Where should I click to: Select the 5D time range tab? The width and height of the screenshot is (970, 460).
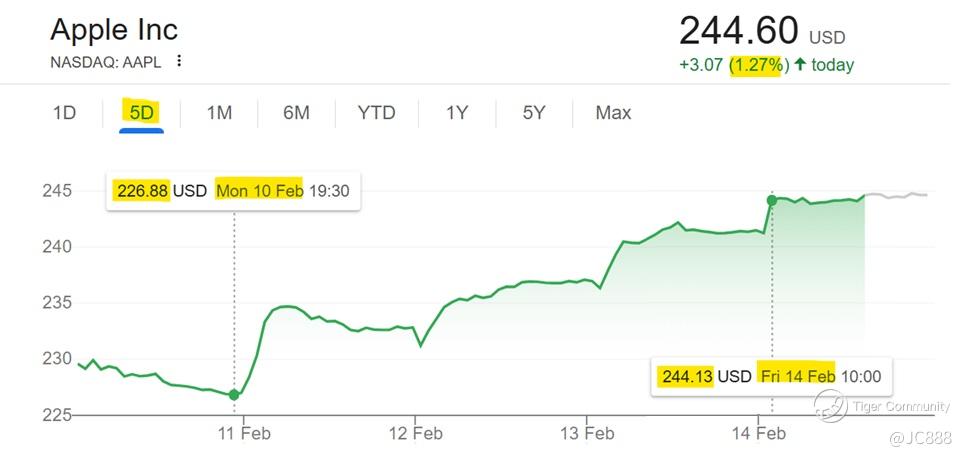(141, 113)
